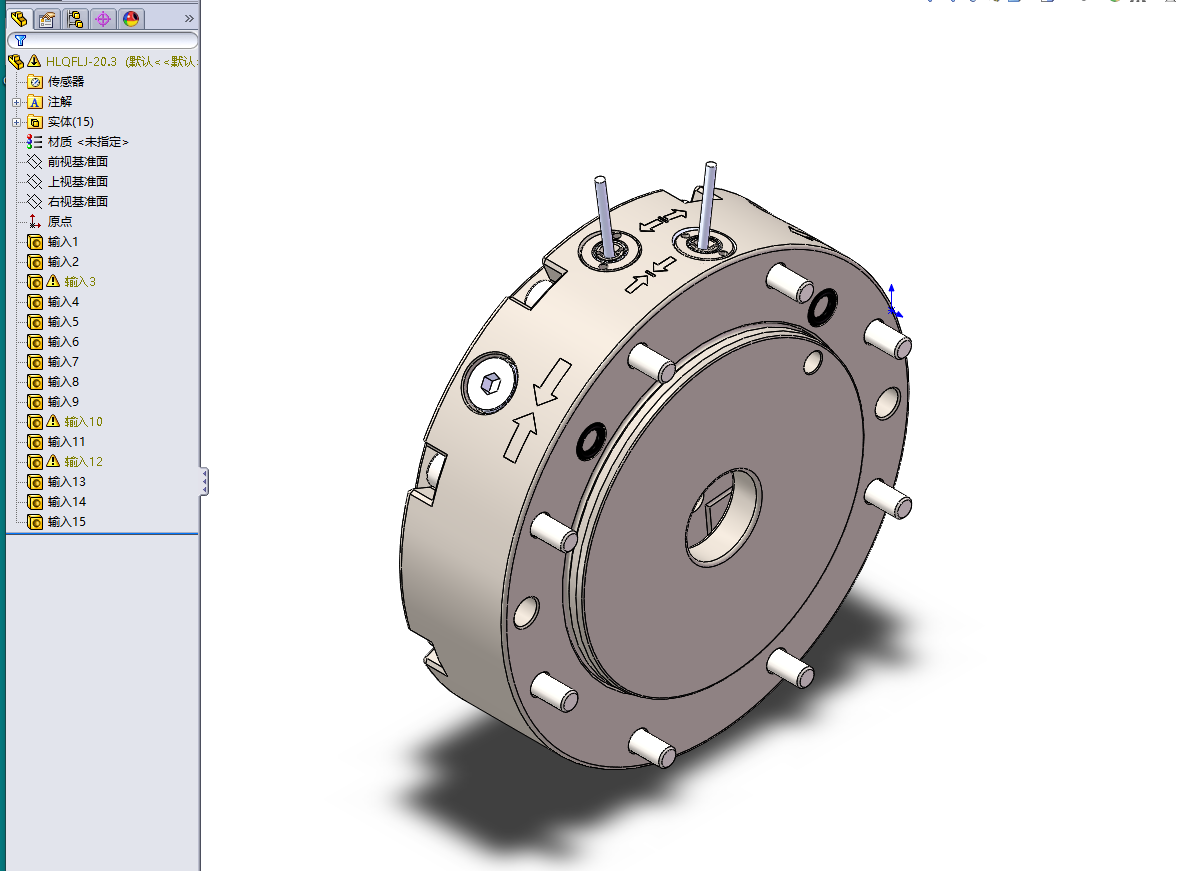Collapse the feature tree panel handle
The height and width of the screenshot is (871, 1196).
coord(204,481)
